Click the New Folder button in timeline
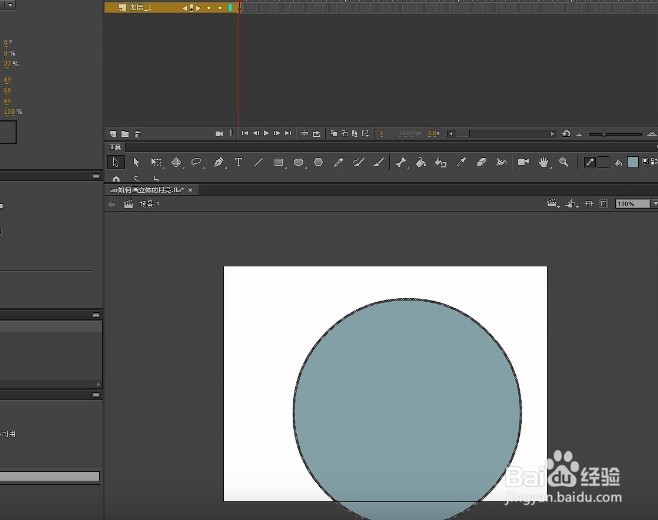Screen dimensions: 658x520 tap(125, 134)
